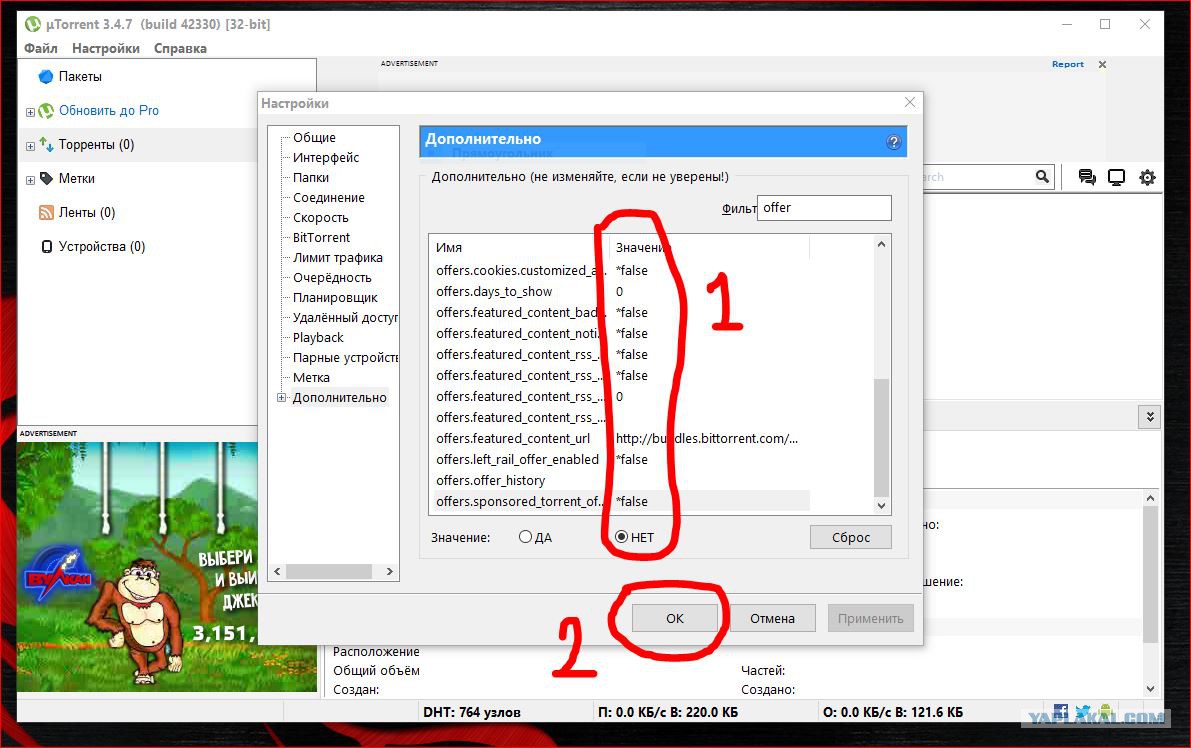Expand the Метки tree node
The height and width of the screenshot is (748, 1191).
pyautogui.click(x=30, y=181)
